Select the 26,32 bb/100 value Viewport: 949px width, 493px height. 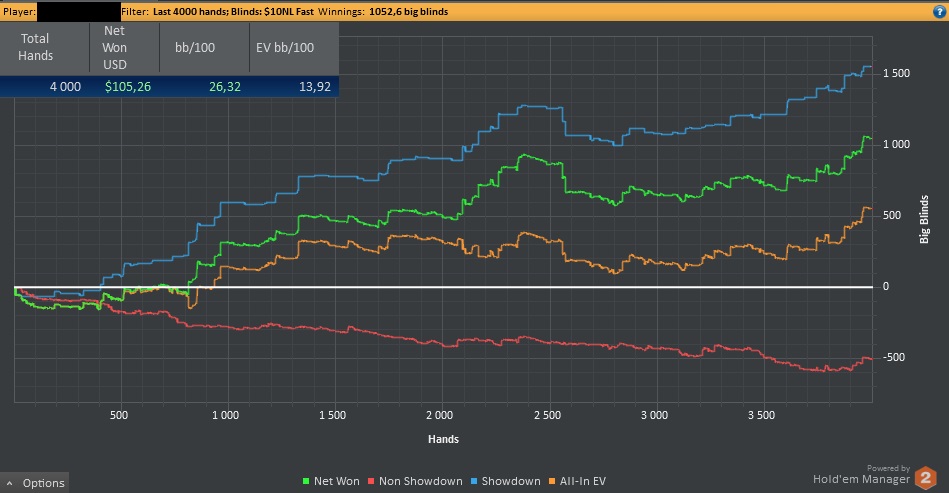pos(225,87)
